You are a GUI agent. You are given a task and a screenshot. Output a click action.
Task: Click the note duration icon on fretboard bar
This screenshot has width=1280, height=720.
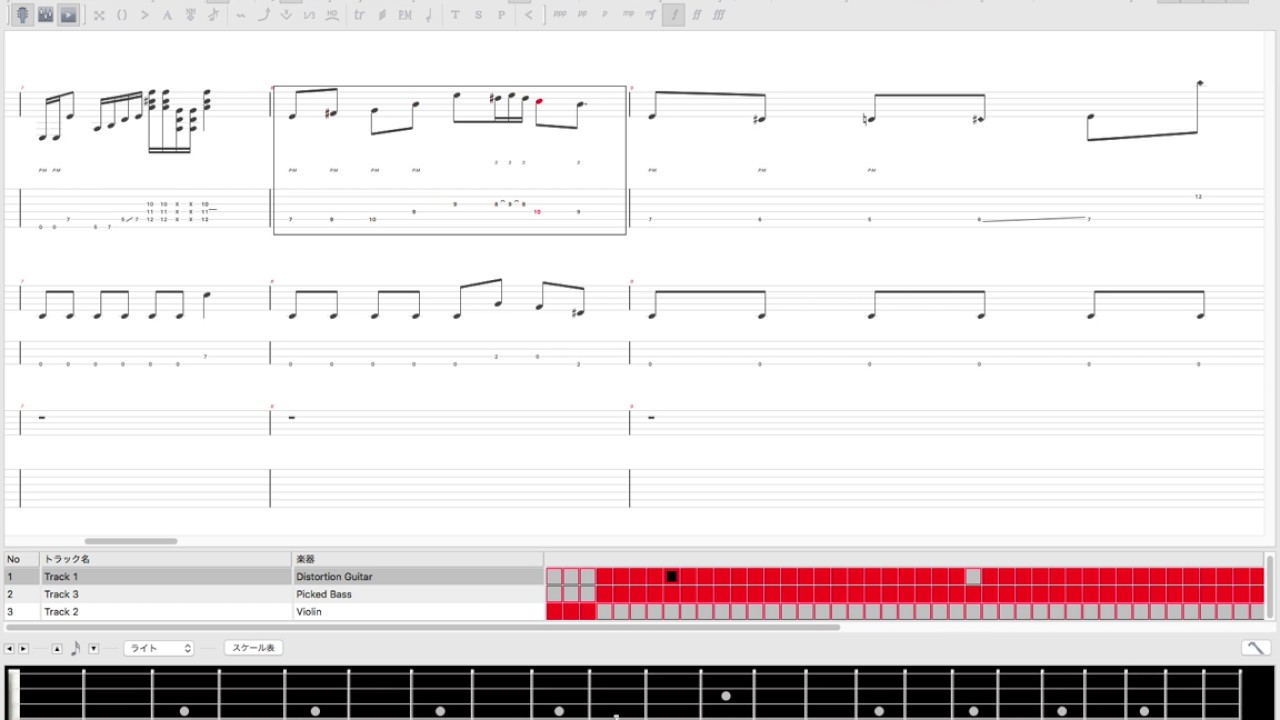[75, 648]
